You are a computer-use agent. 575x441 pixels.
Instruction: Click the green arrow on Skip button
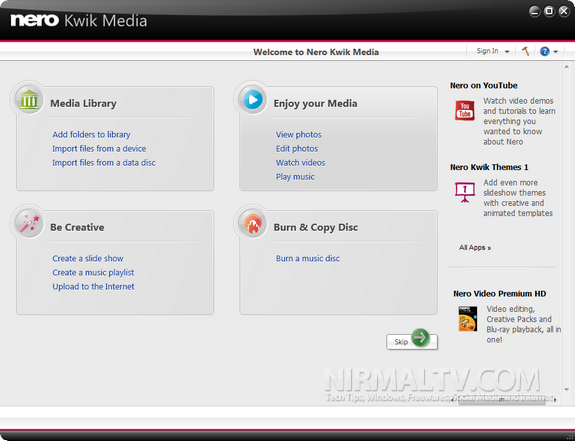(x=420, y=338)
